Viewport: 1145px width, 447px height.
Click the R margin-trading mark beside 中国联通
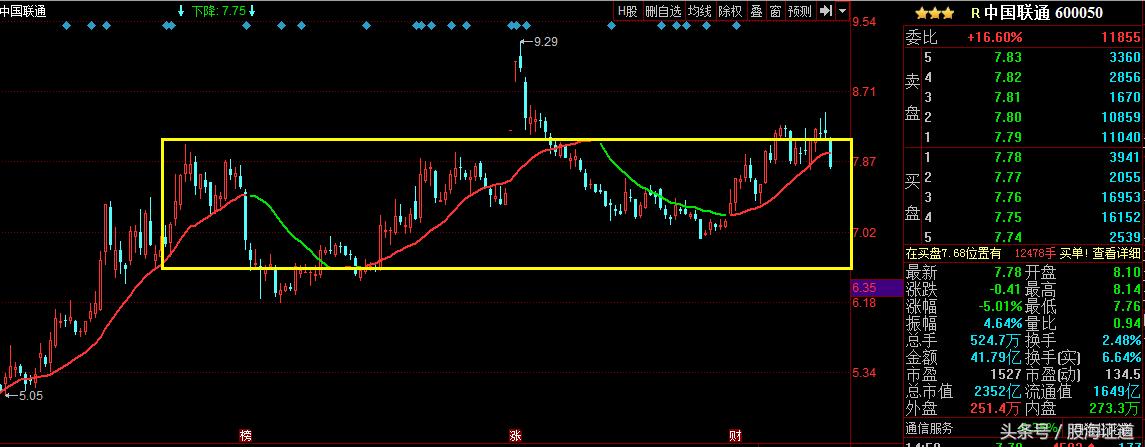(975, 13)
